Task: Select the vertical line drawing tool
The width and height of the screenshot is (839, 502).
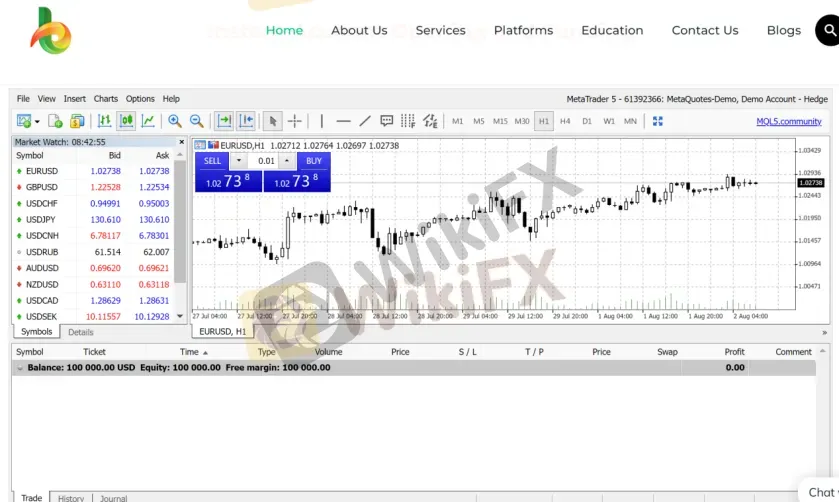Action: pos(321,121)
